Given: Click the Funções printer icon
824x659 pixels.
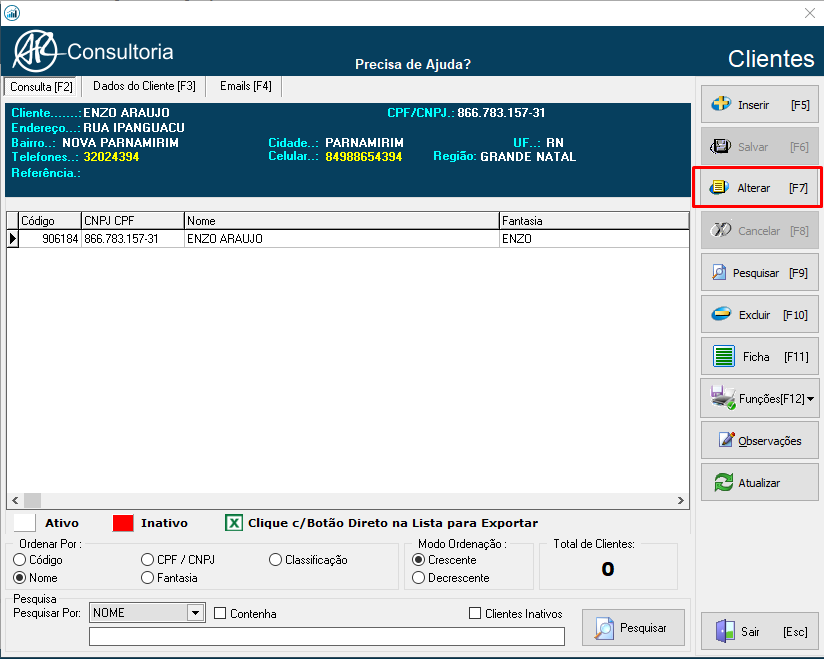Looking at the screenshot, I should click(723, 397).
